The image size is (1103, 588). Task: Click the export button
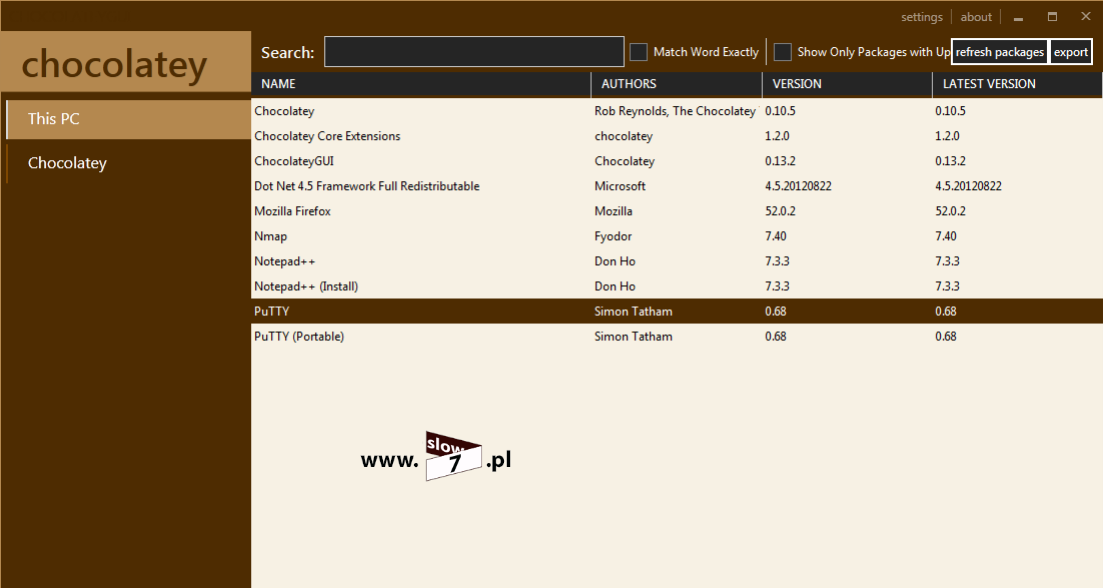(x=1071, y=52)
